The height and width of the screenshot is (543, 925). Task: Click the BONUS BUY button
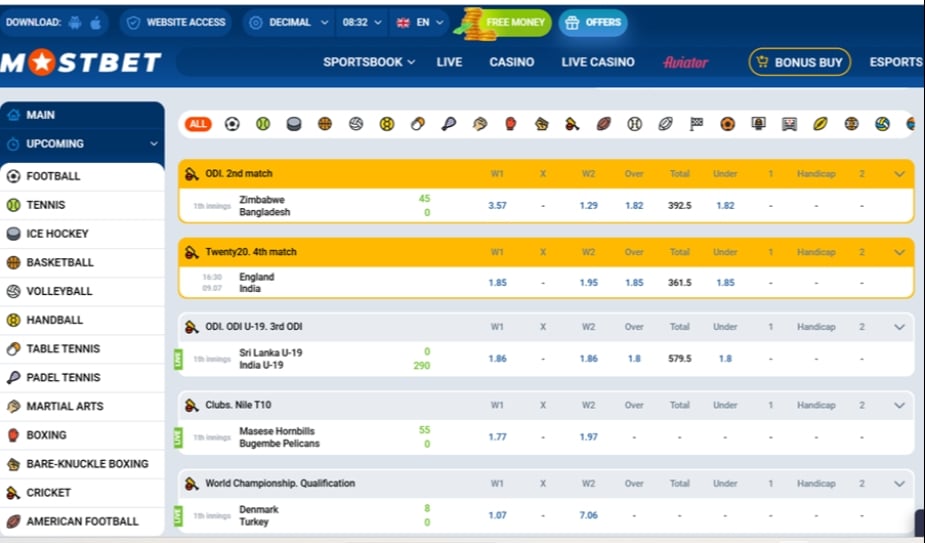tap(799, 62)
